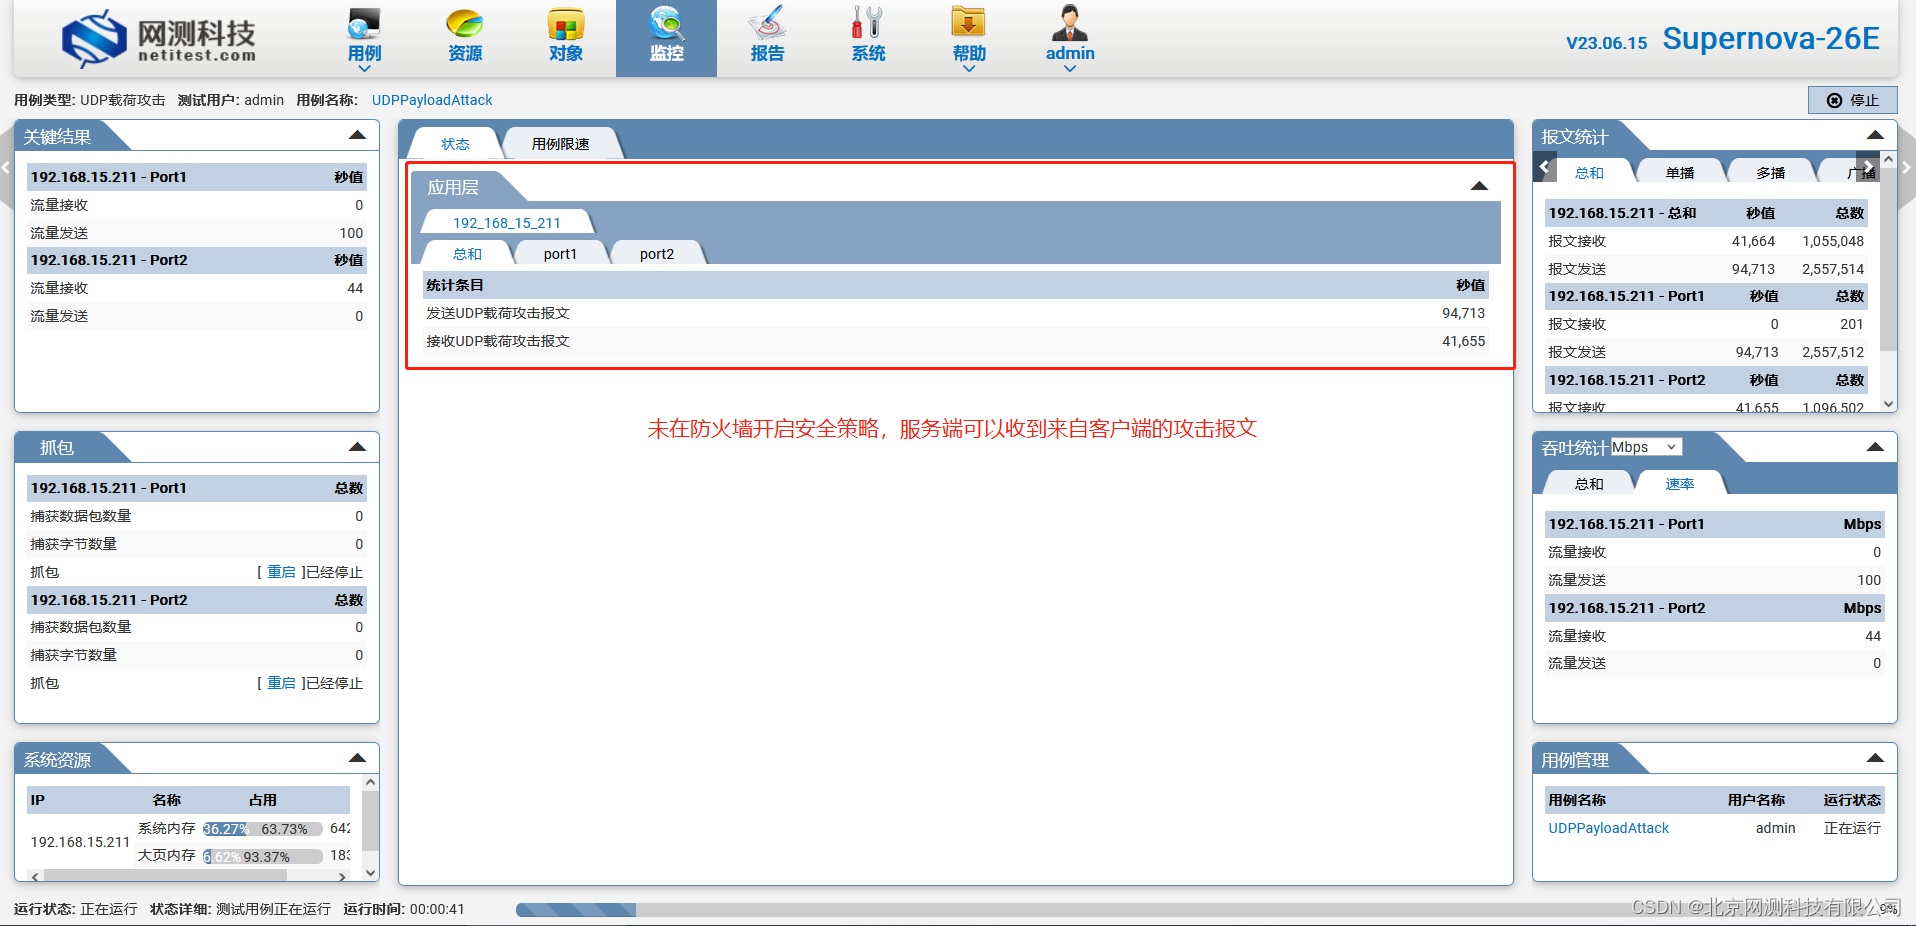Collapse the 报文统计 panel
Viewport: 1916px width, 926px height.
pos(1875,135)
